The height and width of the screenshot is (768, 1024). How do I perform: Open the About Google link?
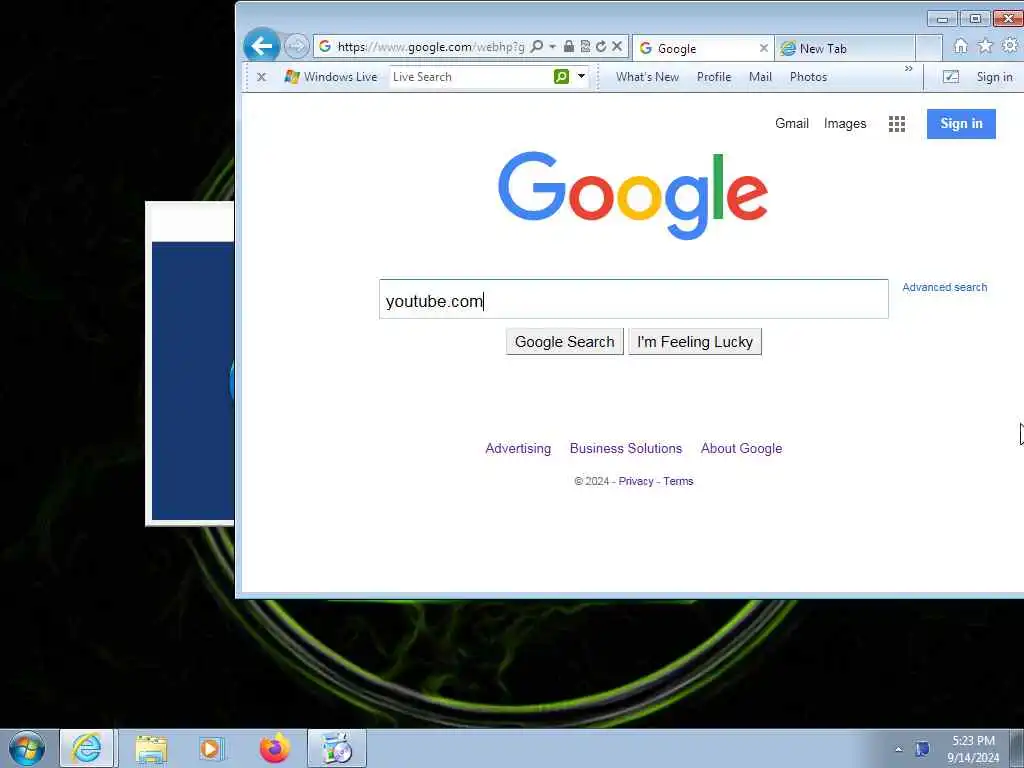[x=741, y=449]
